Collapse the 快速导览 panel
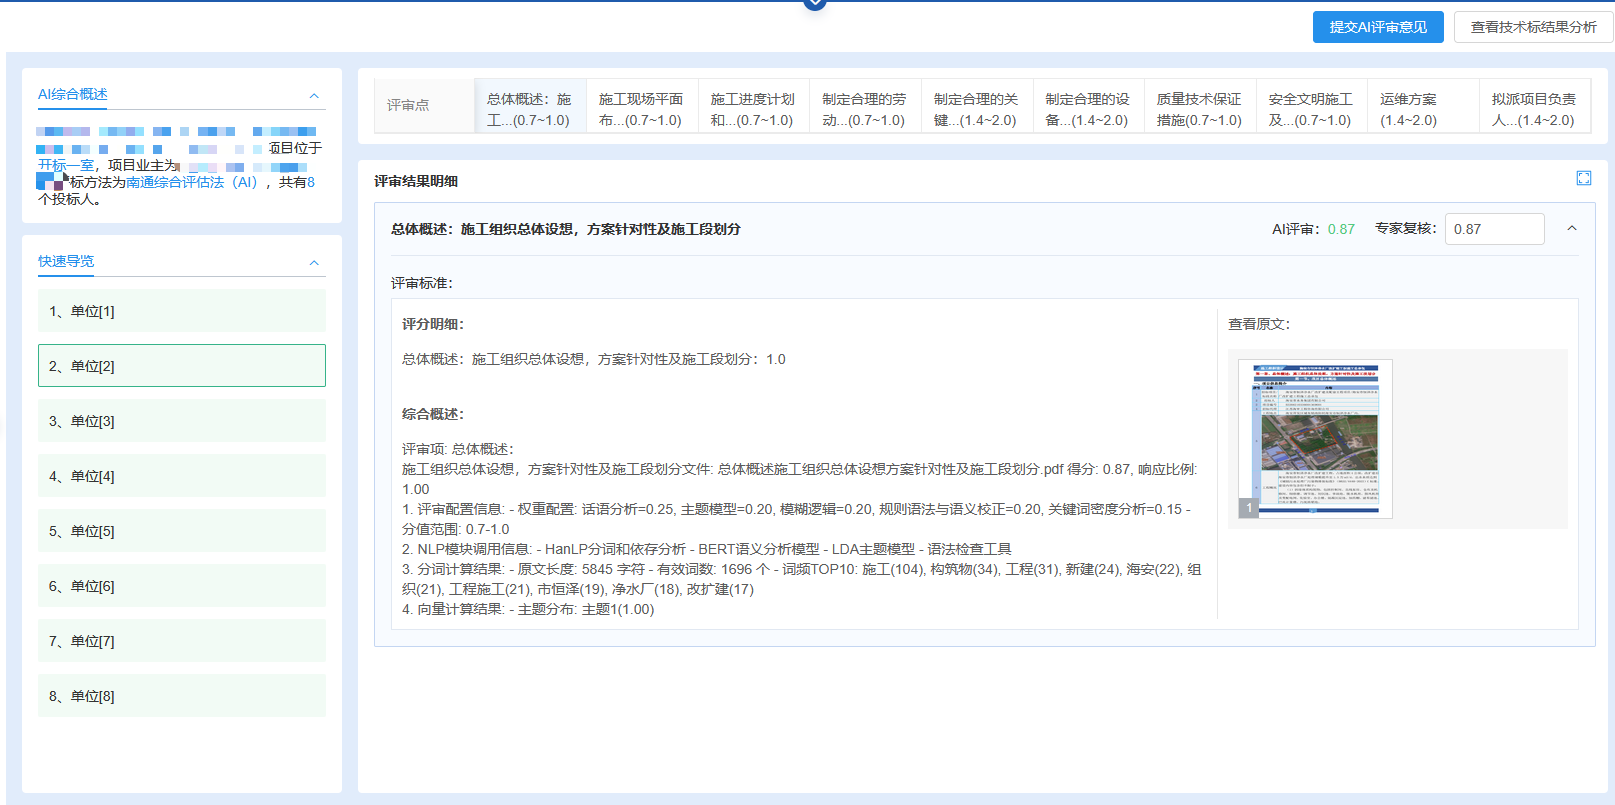Image resolution: width=1615 pixels, height=805 pixels. [314, 263]
